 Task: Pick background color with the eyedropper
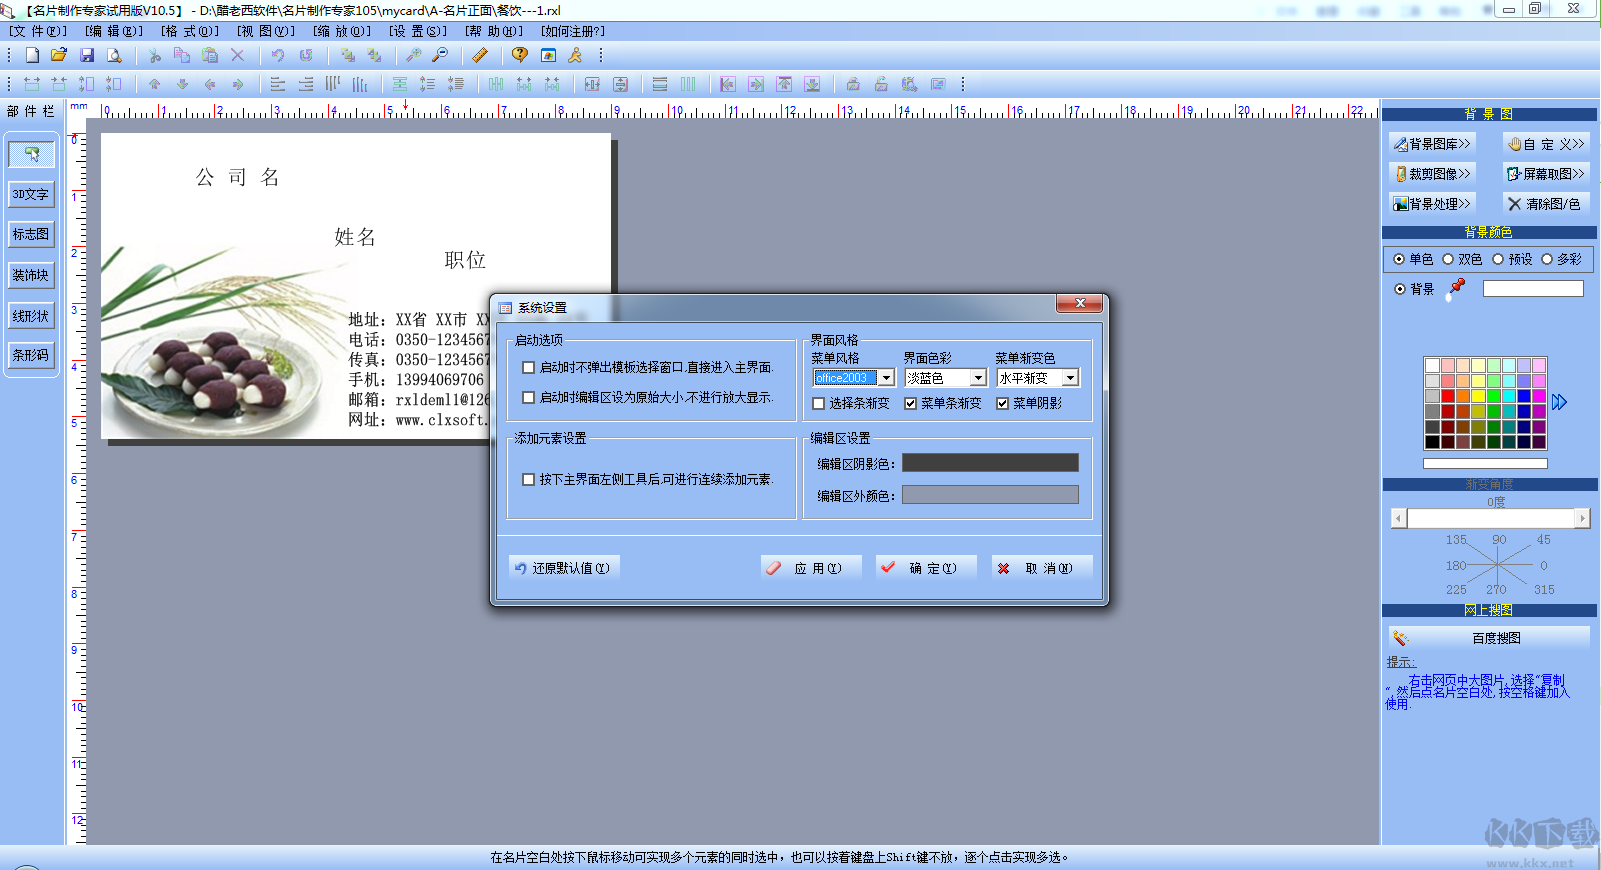[1457, 288]
